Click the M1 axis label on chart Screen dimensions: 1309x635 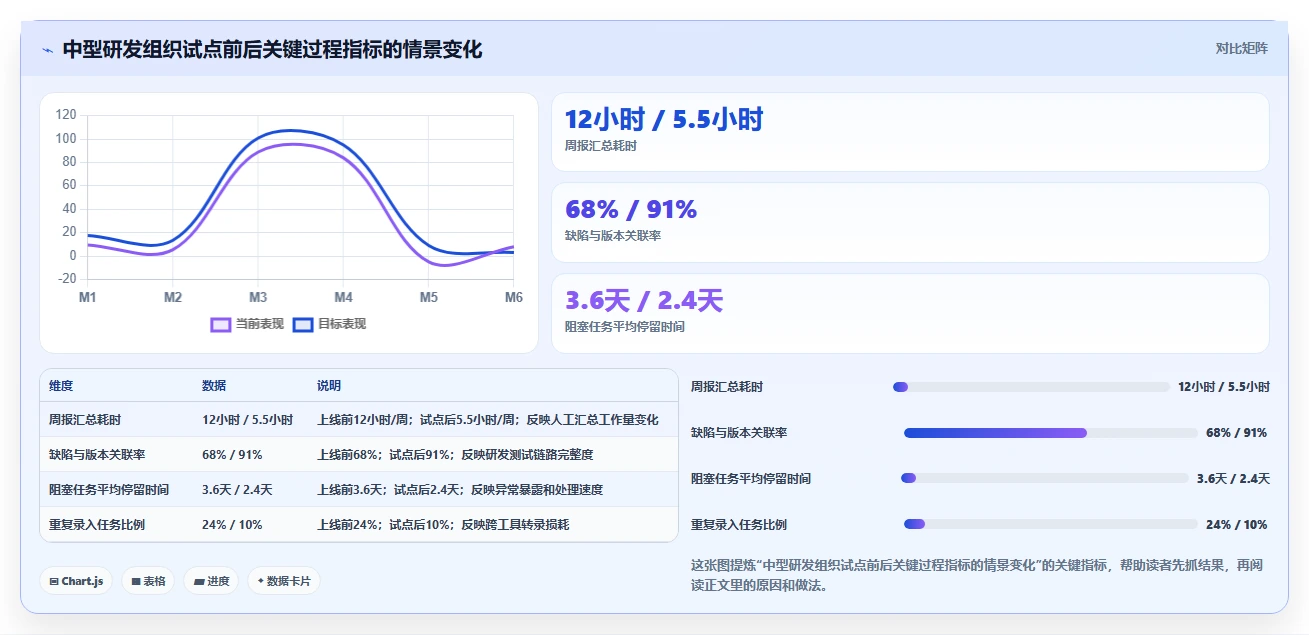(x=88, y=298)
